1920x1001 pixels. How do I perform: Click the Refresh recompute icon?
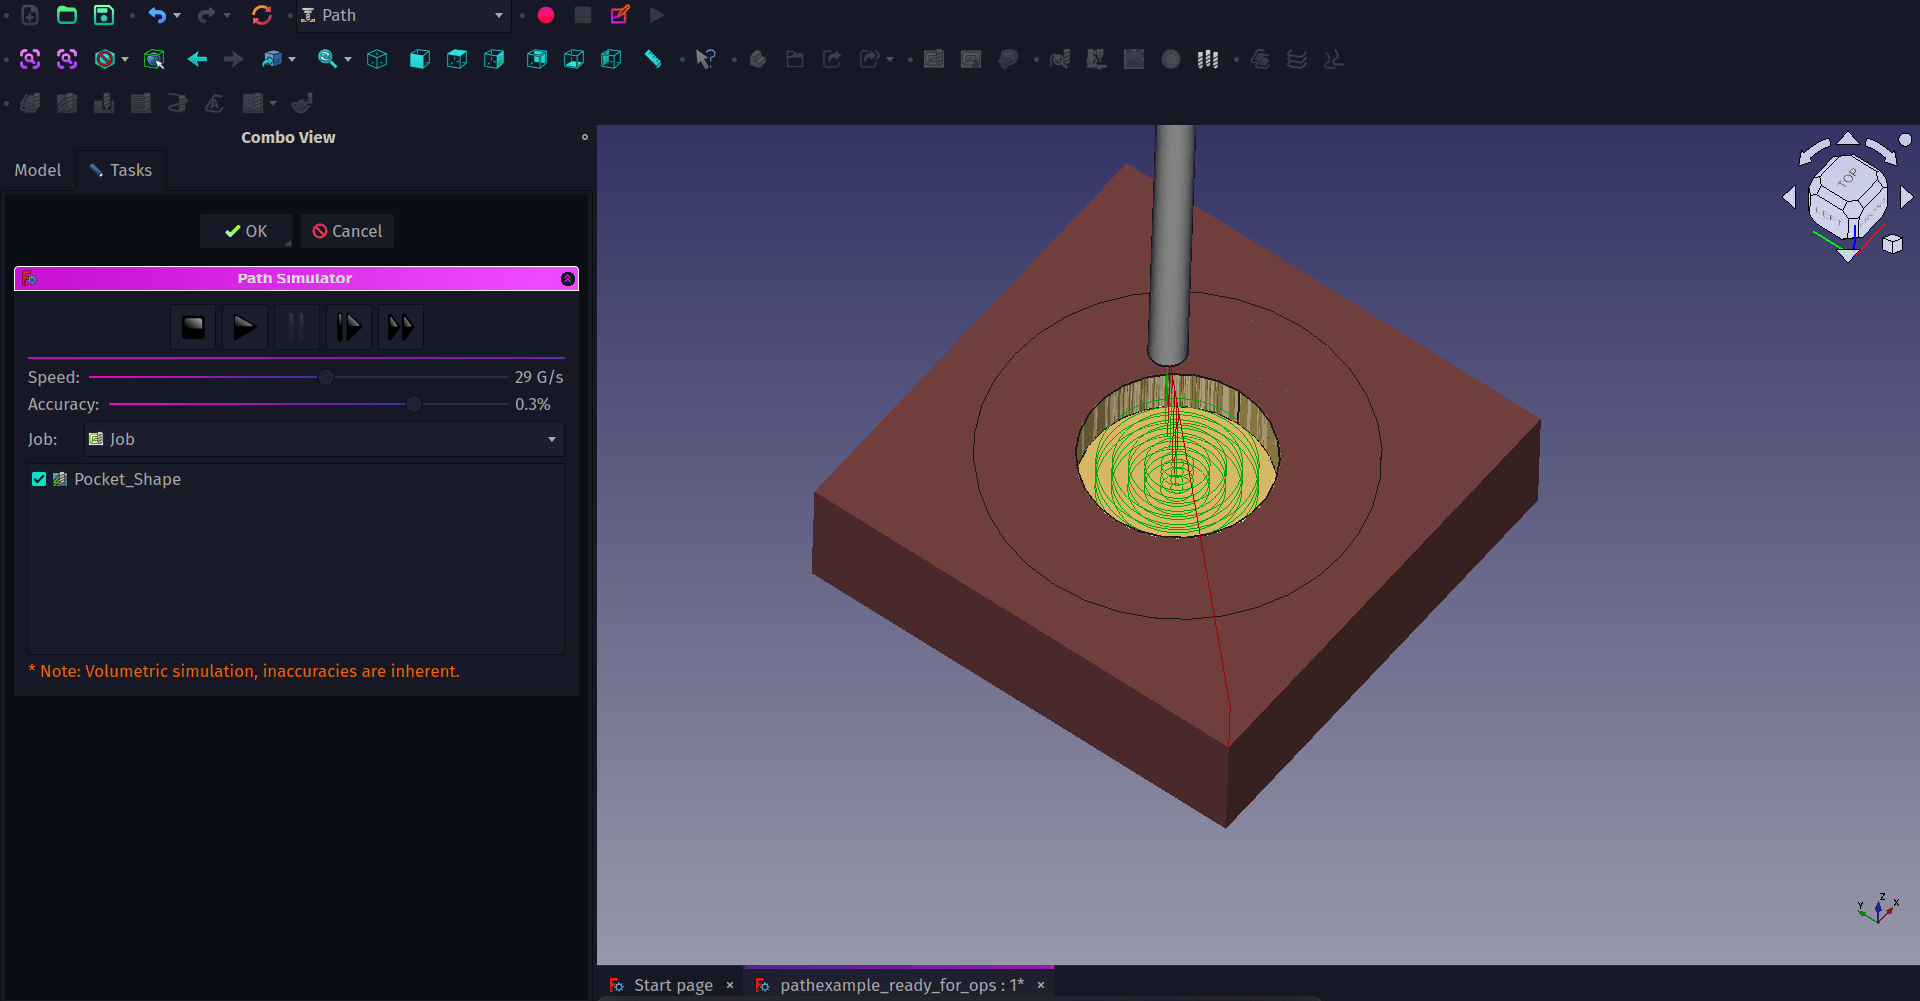click(x=262, y=15)
